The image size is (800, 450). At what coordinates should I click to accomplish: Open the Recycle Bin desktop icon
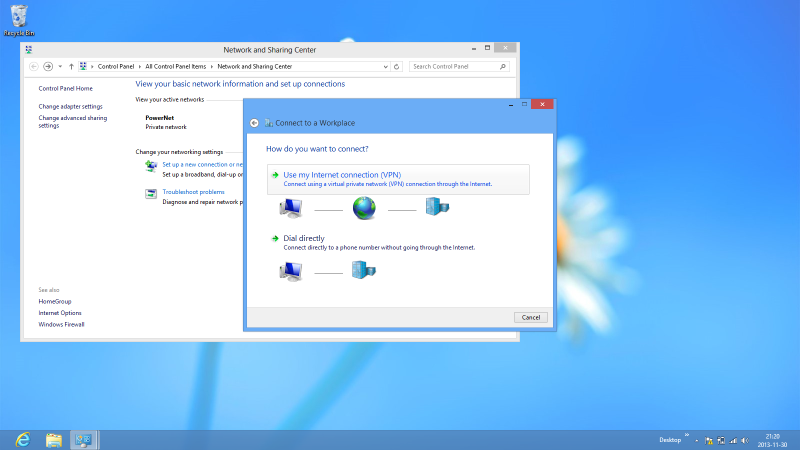[x=18, y=15]
